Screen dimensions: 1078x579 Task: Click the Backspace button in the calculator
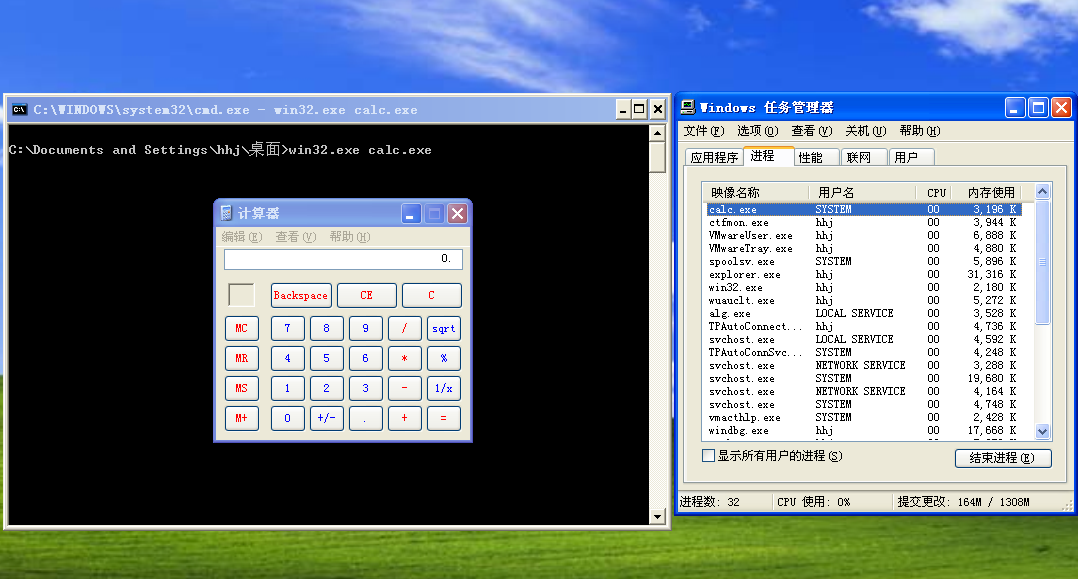301,296
